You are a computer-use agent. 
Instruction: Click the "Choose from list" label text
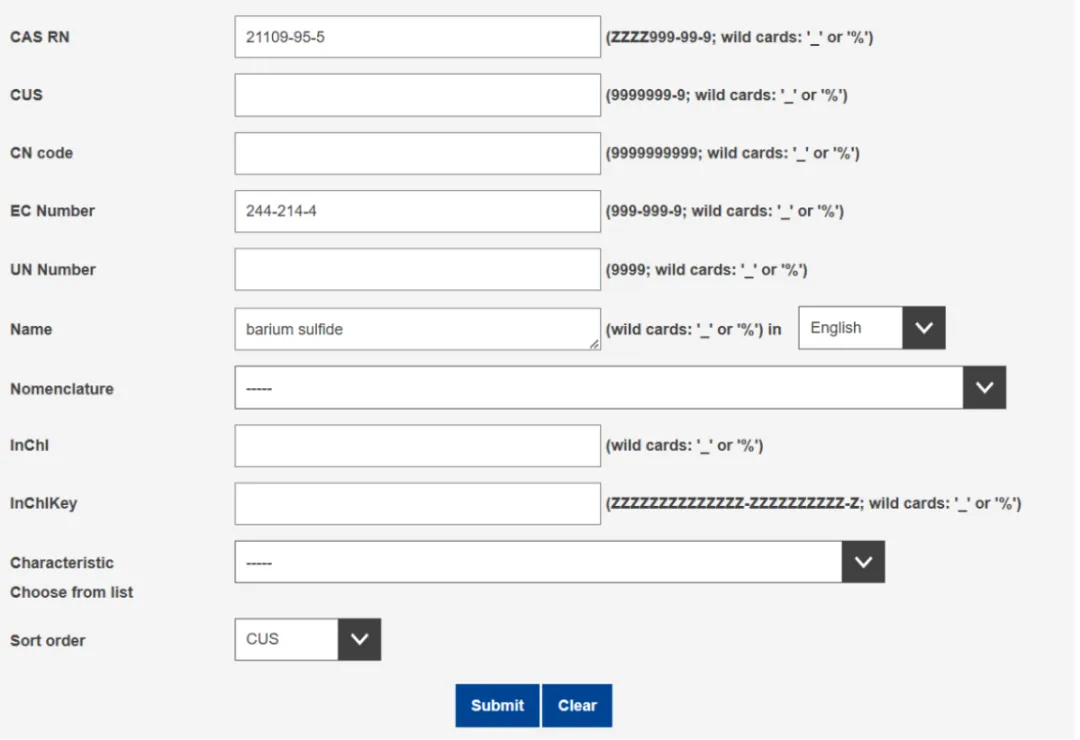pyautogui.click(x=72, y=592)
